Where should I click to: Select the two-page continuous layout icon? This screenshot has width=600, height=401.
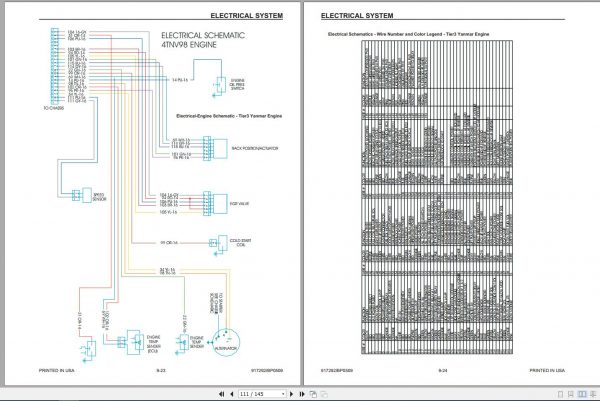click(593, 394)
